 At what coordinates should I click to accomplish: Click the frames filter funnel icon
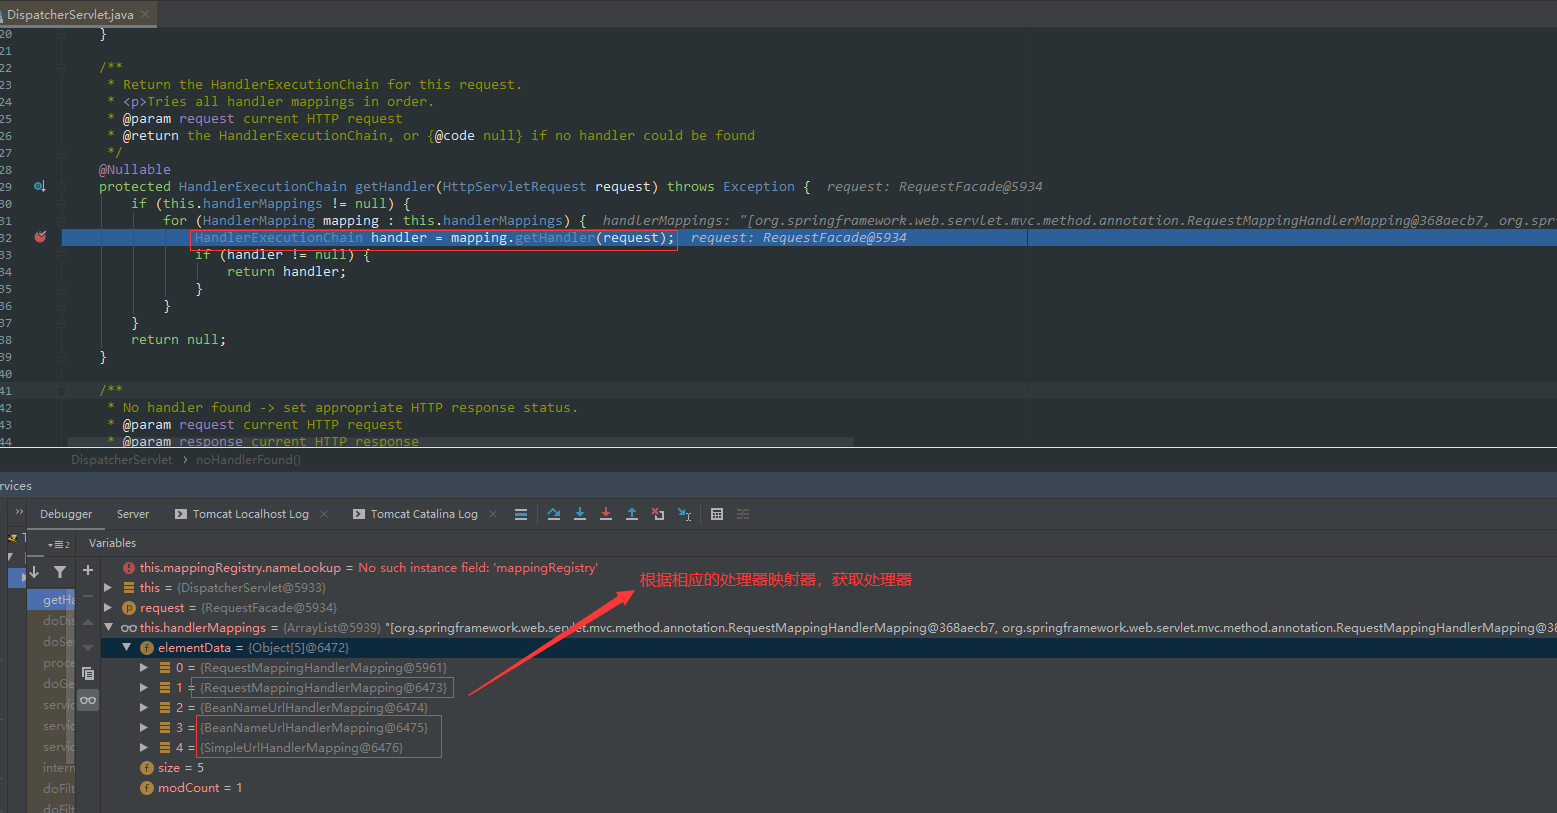click(60, 572)
